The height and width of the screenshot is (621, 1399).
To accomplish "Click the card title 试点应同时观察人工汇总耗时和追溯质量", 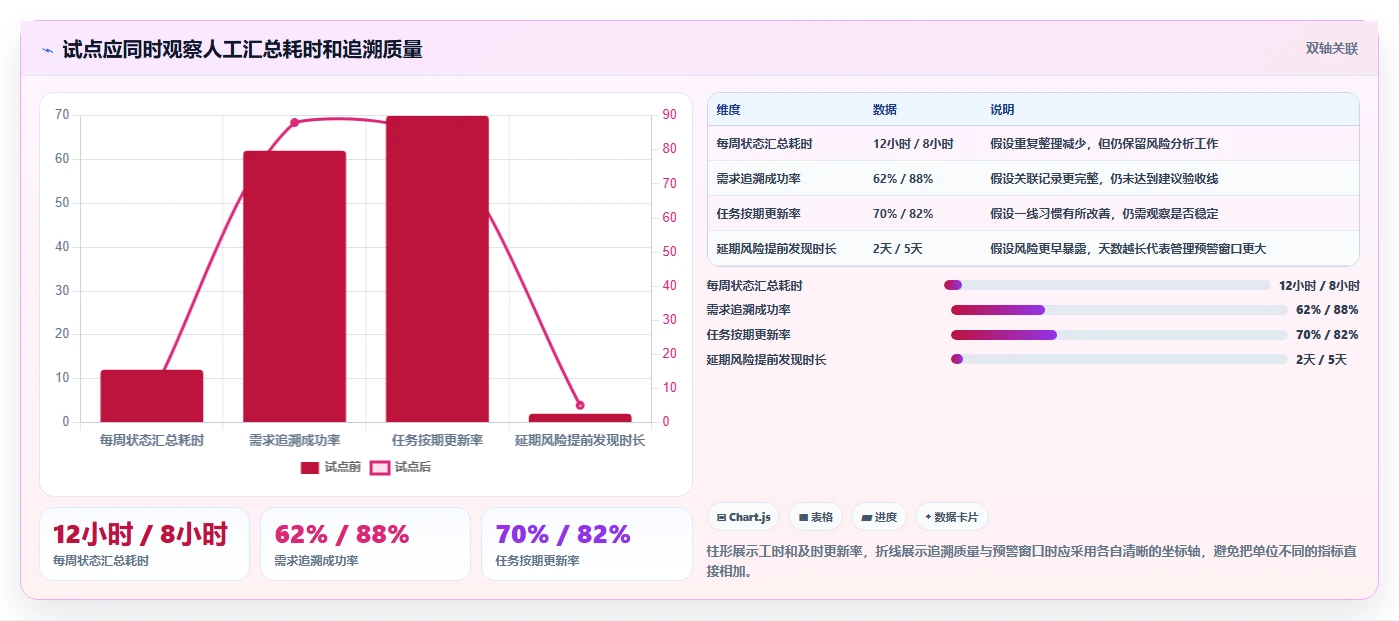I will coord(242,49).
